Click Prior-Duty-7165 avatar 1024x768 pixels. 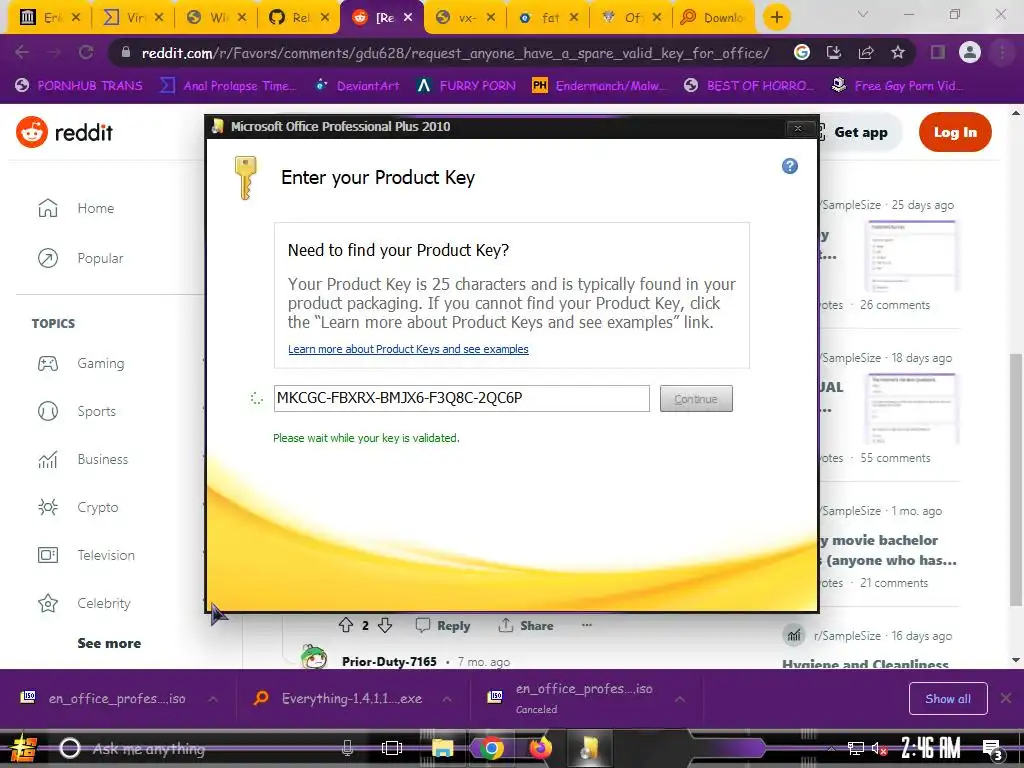(314, 657)
